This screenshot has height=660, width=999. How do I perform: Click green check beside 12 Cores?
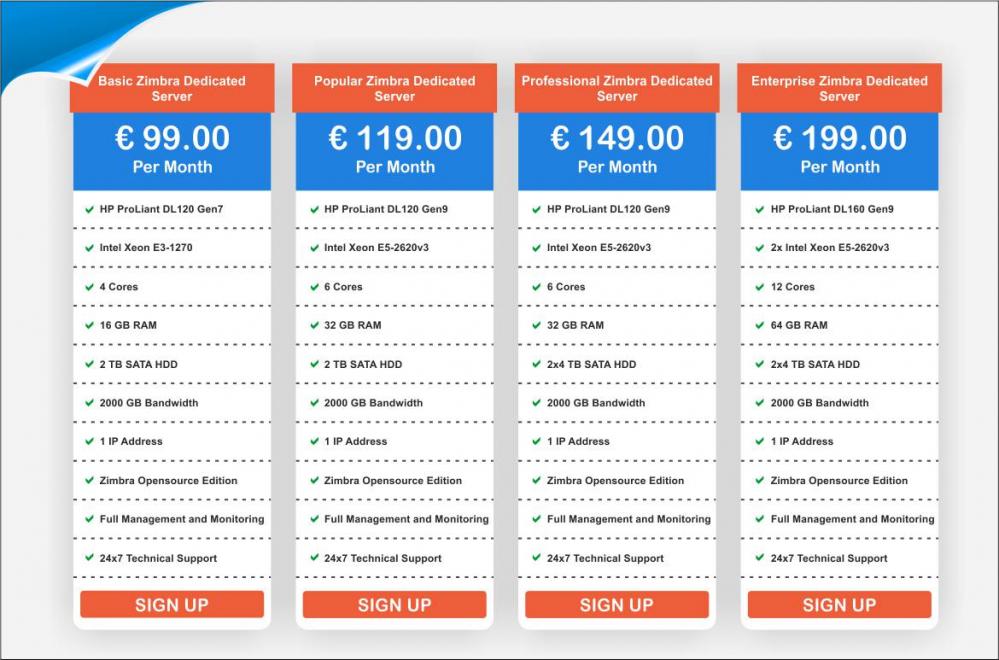760,286
